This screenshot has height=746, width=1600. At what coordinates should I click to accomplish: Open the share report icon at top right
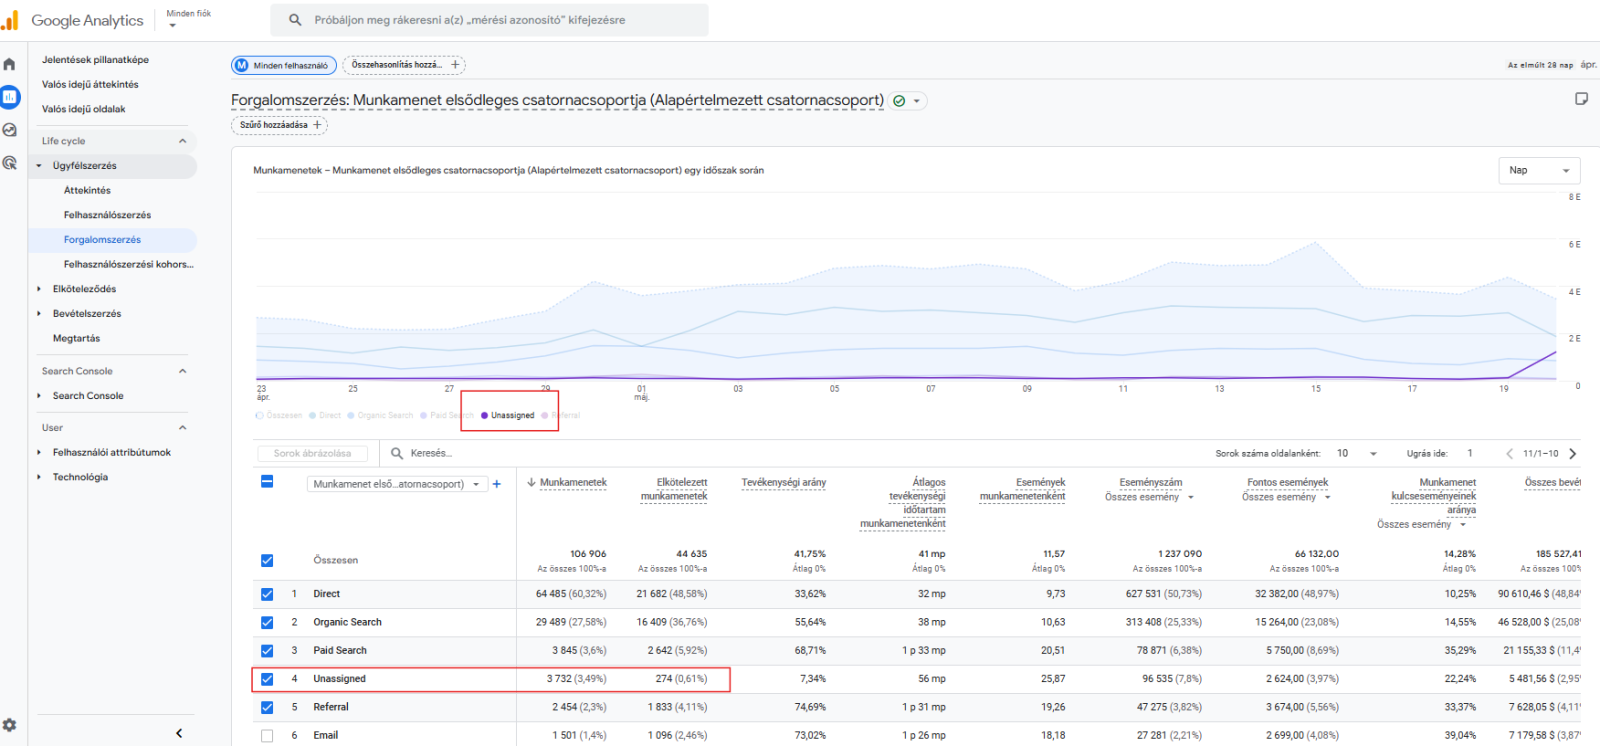click(1581, 99)
